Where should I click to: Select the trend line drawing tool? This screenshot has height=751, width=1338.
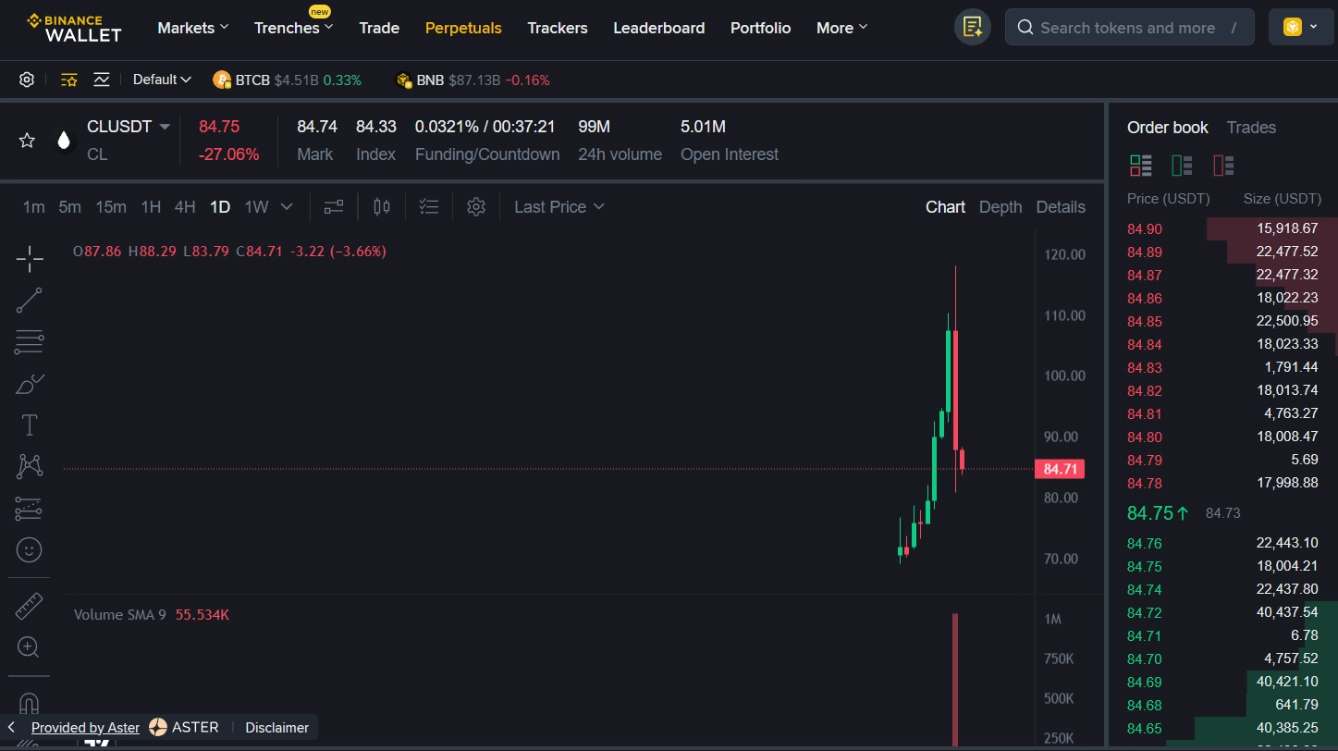point(29,300)
